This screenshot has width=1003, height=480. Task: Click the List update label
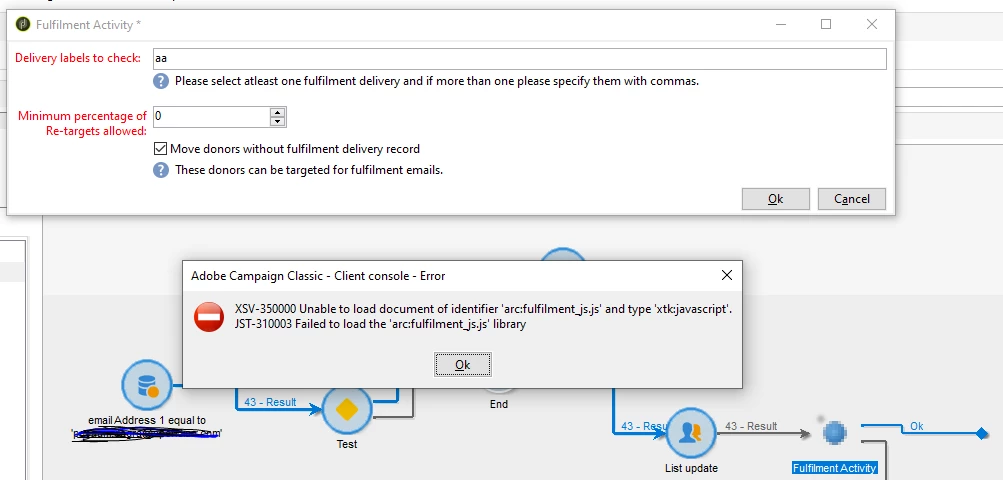tap(691, 468)
